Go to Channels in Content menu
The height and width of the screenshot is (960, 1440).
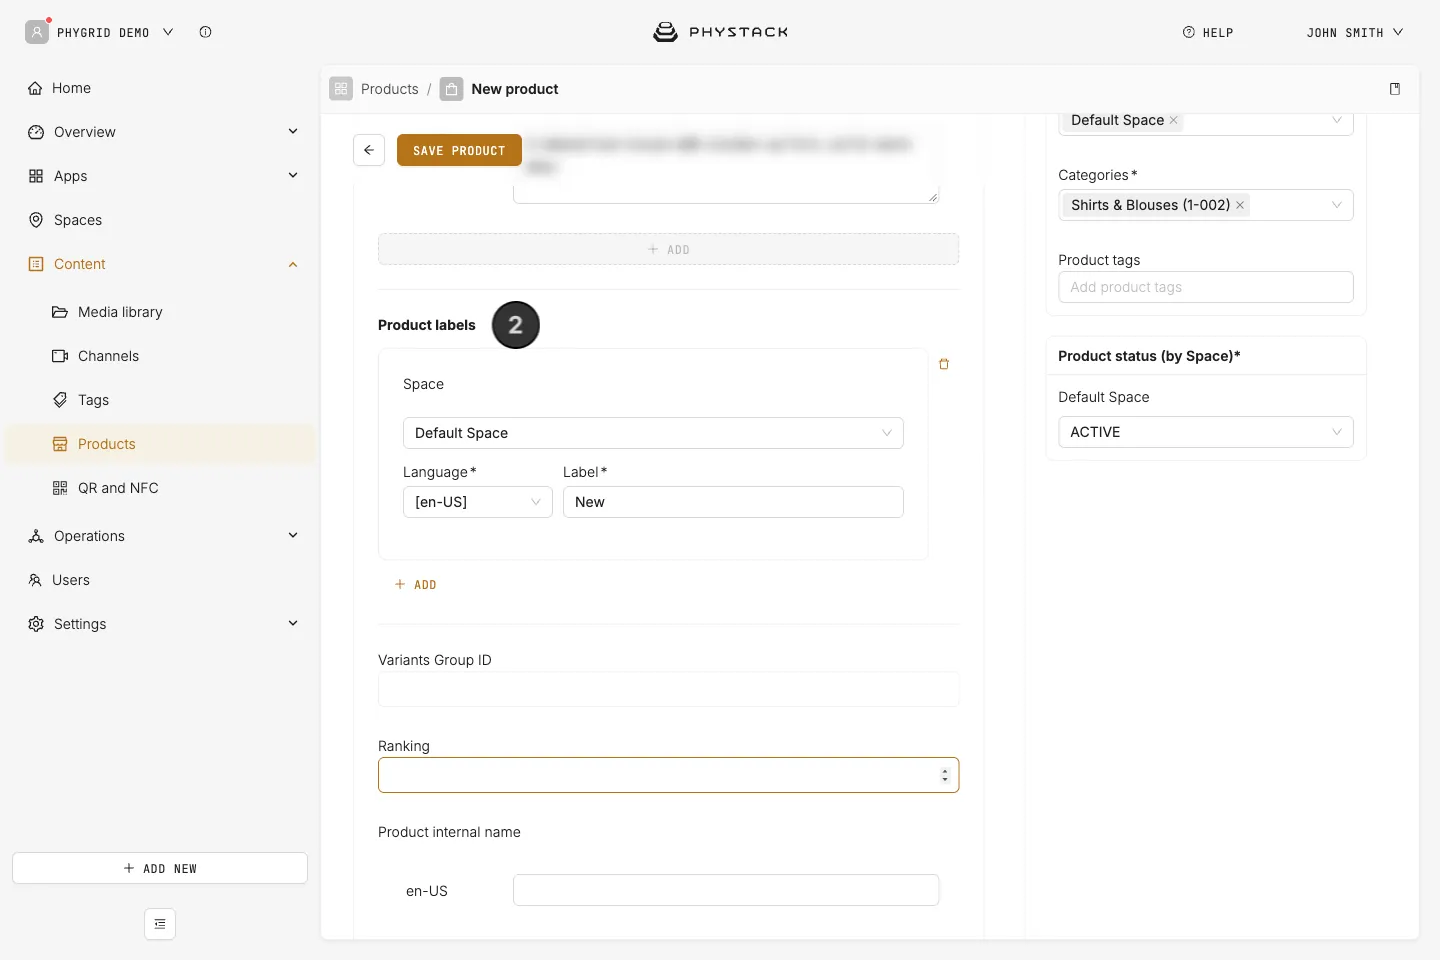tap(108, 356)
